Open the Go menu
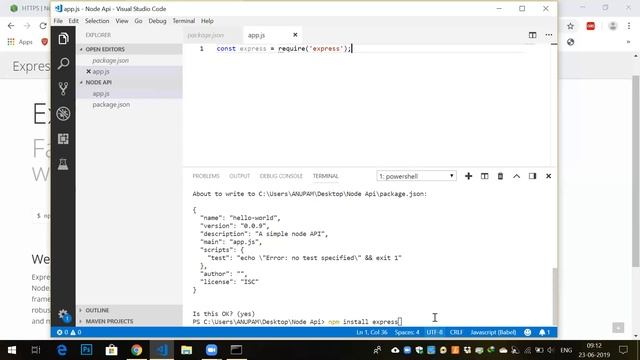The width and height of the screenshot is (640, 360). point(138,21)
